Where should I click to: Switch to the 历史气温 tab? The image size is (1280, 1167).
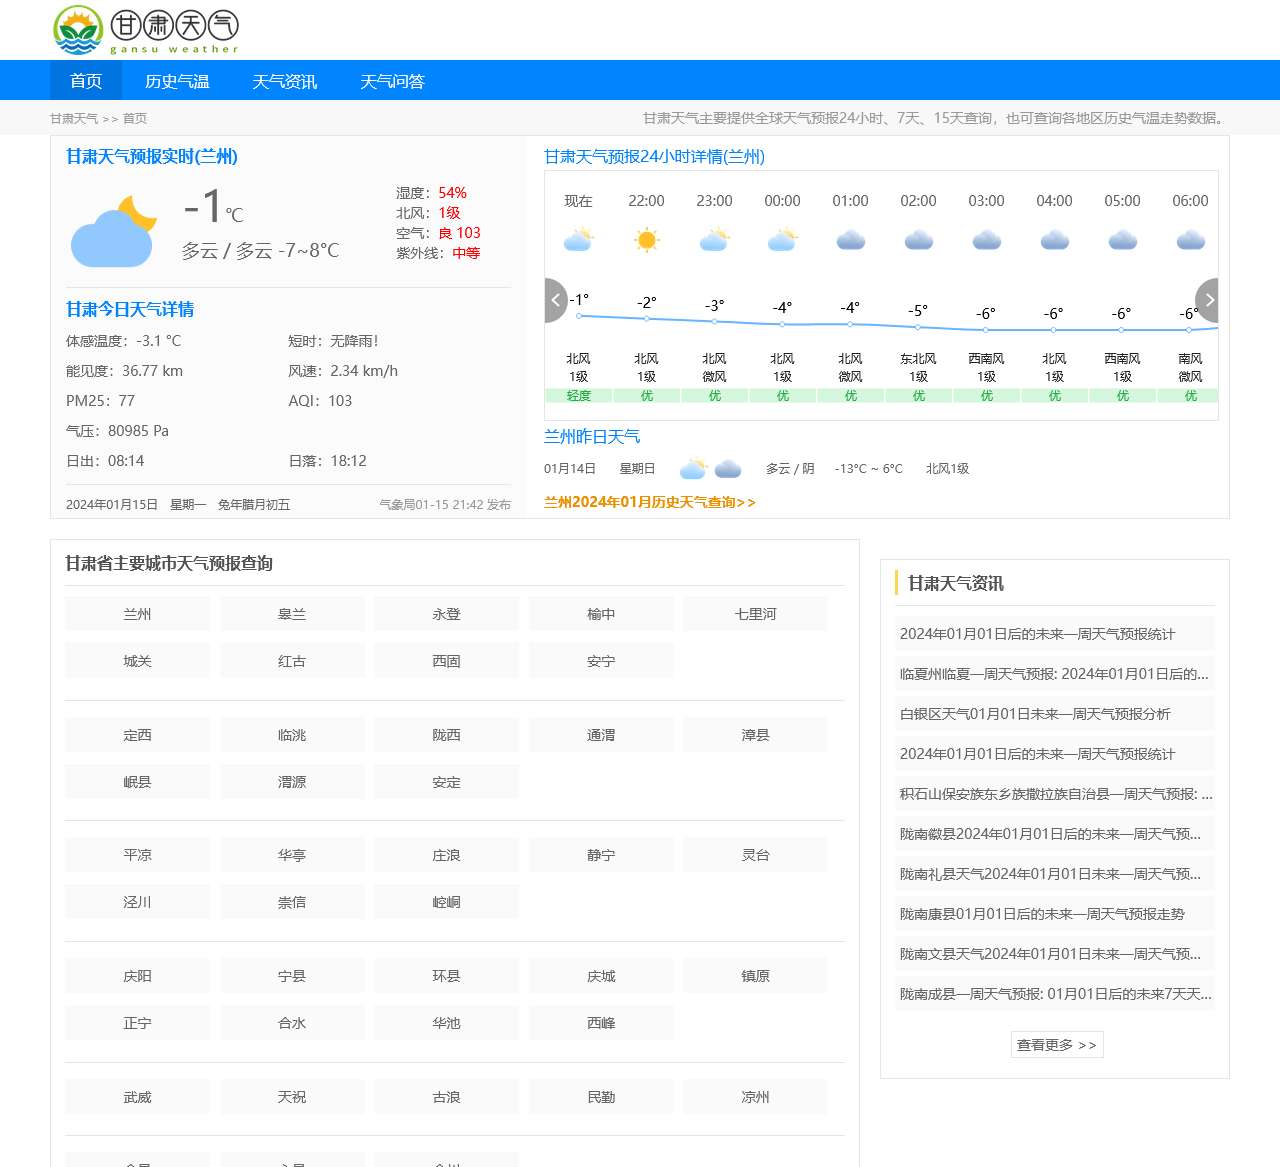178,81
